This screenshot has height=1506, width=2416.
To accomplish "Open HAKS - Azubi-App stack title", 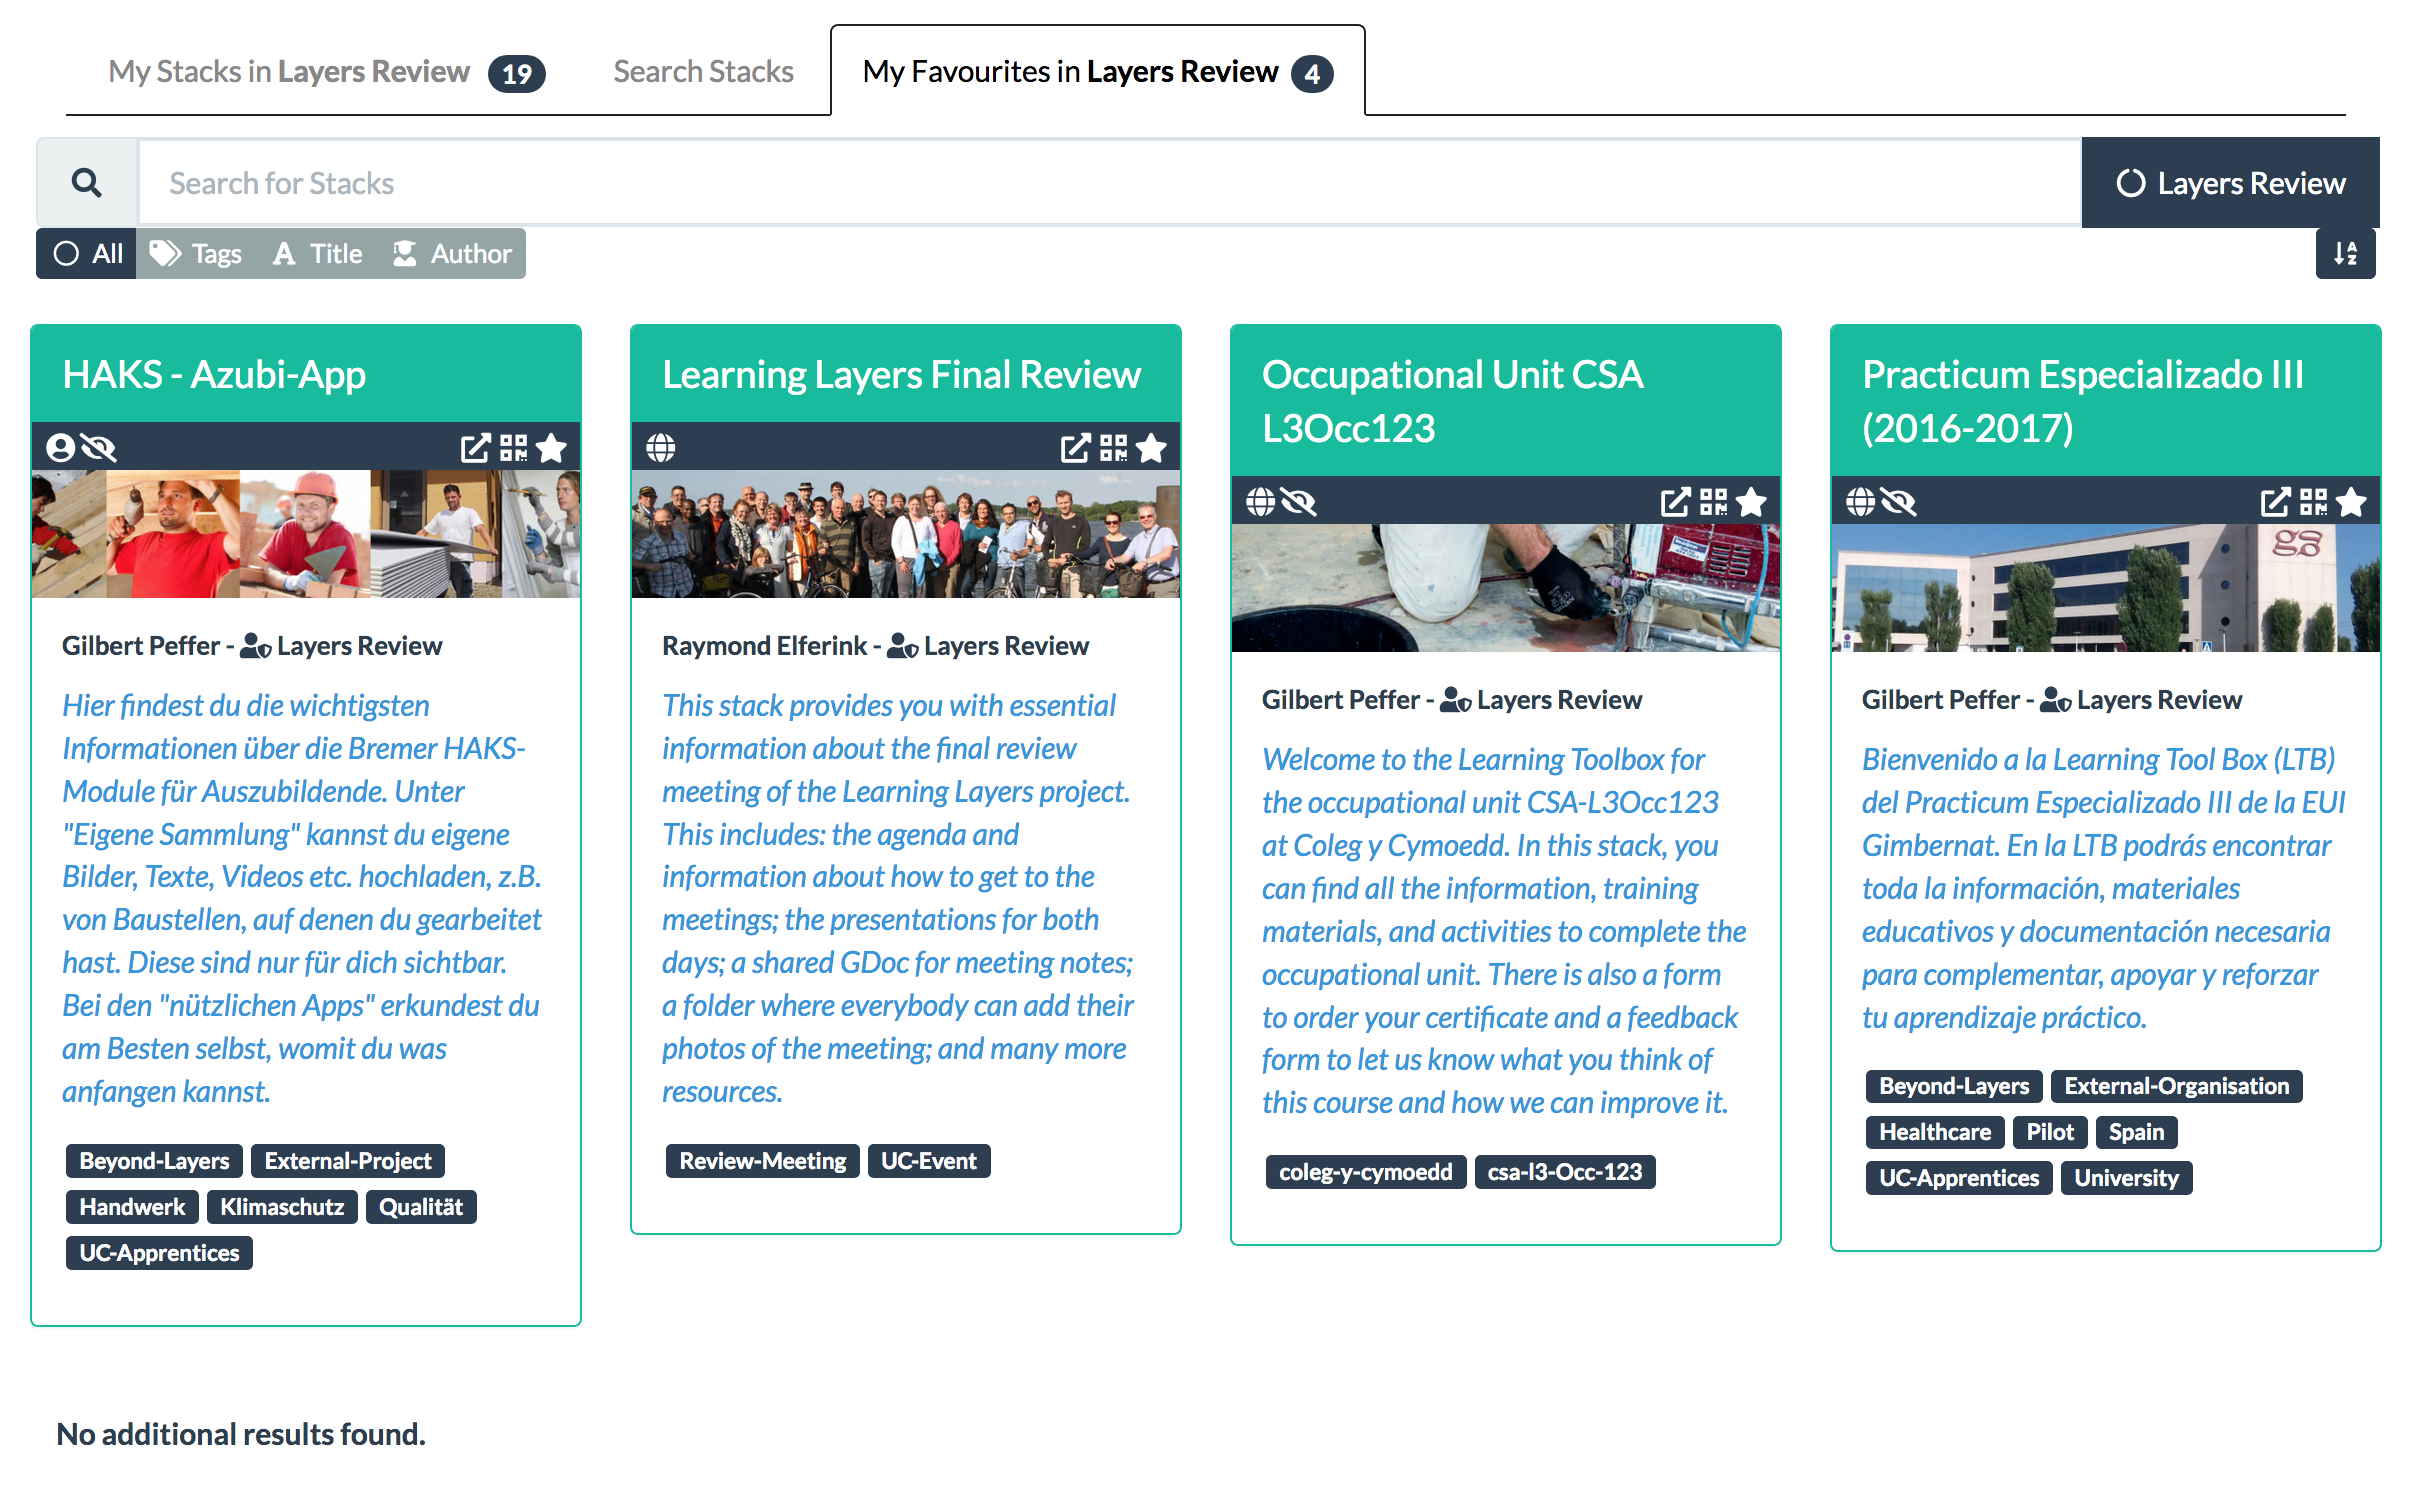I will pos(214,375).
